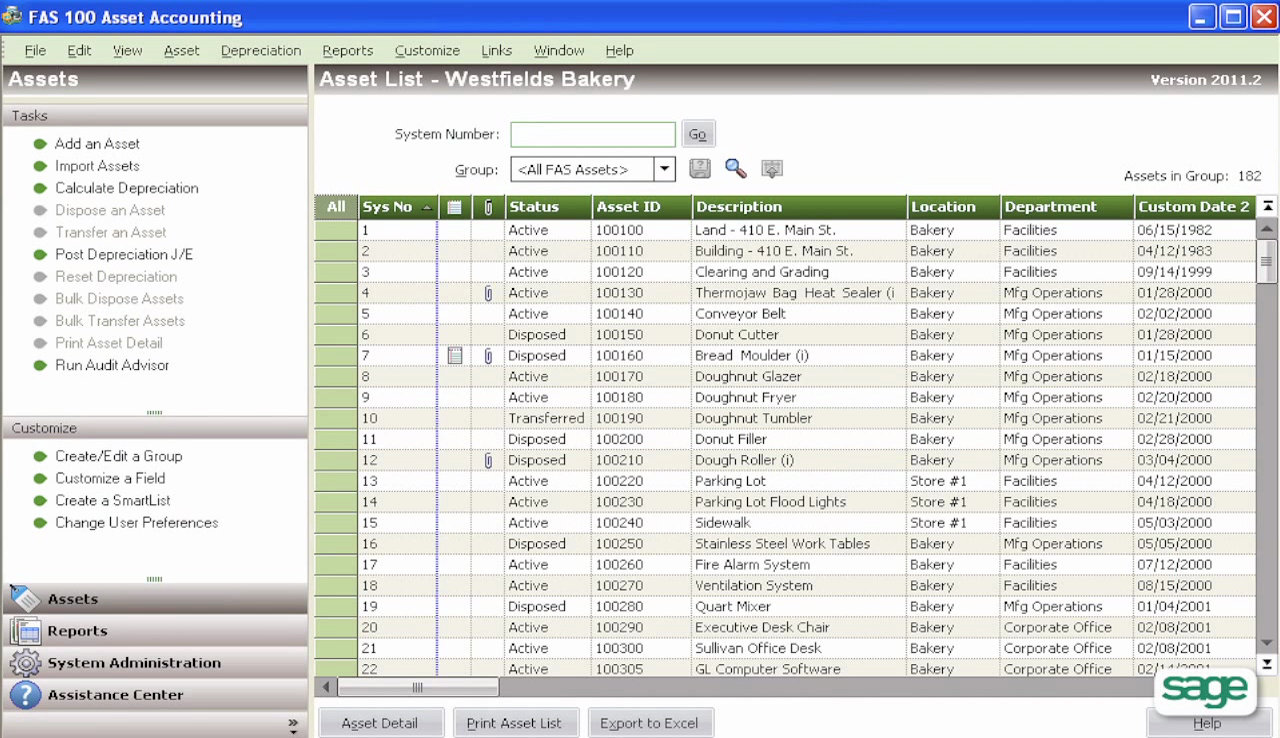Click the Assets navigation pane icon

[x=25, y=598]
